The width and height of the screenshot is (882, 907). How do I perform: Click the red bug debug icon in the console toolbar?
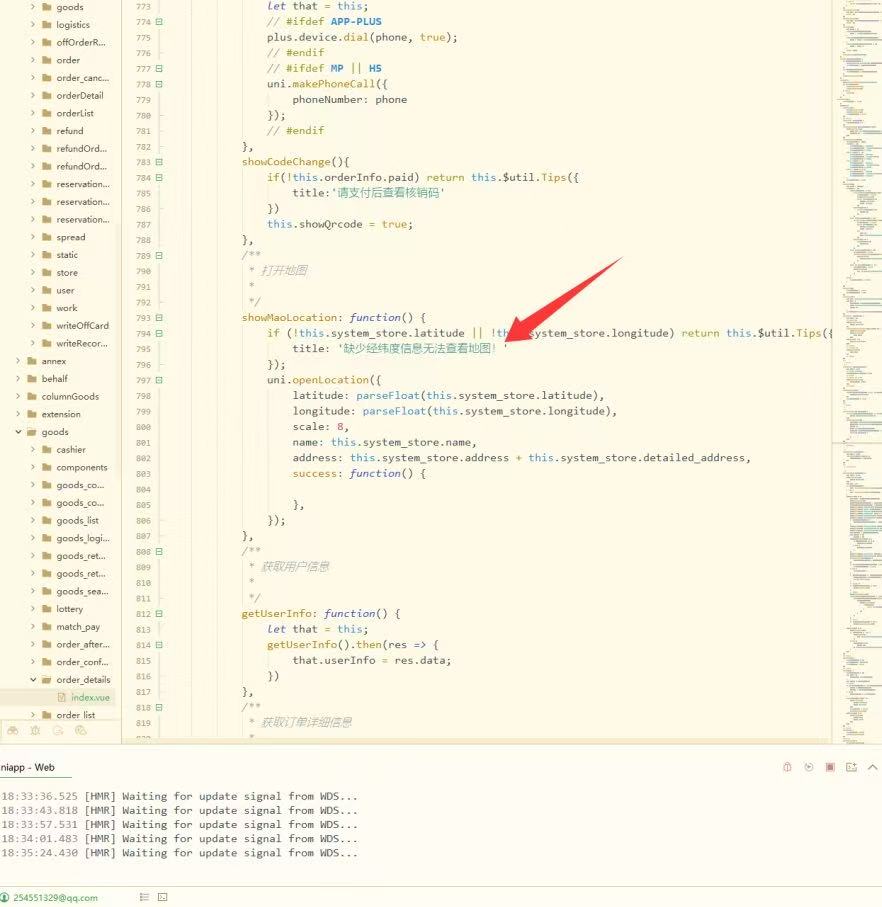pos(787,767)
